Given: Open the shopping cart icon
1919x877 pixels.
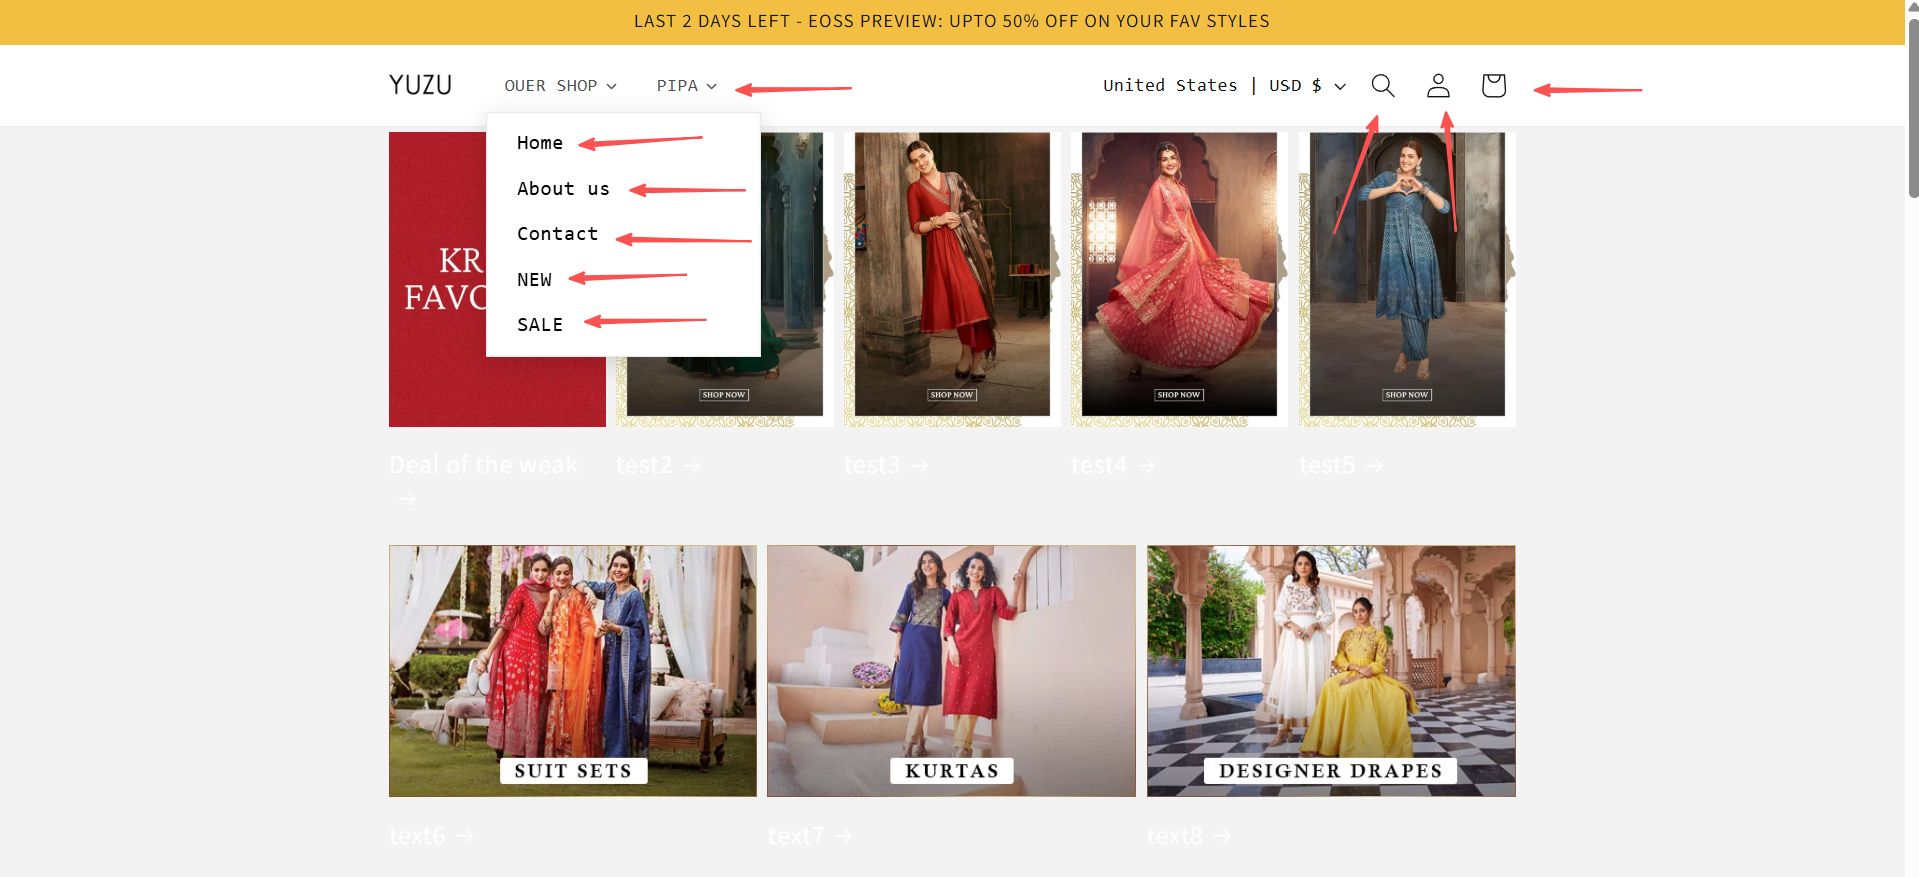Looking at the screenshot, I should (x=1493, y=86).
